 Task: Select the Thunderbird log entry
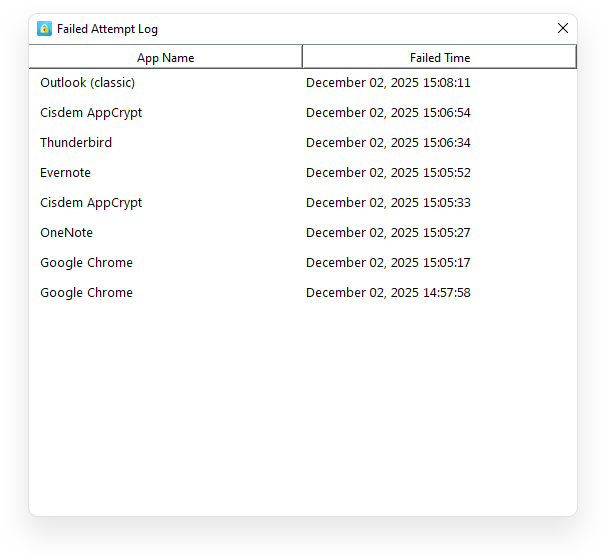tap(76, 143)
